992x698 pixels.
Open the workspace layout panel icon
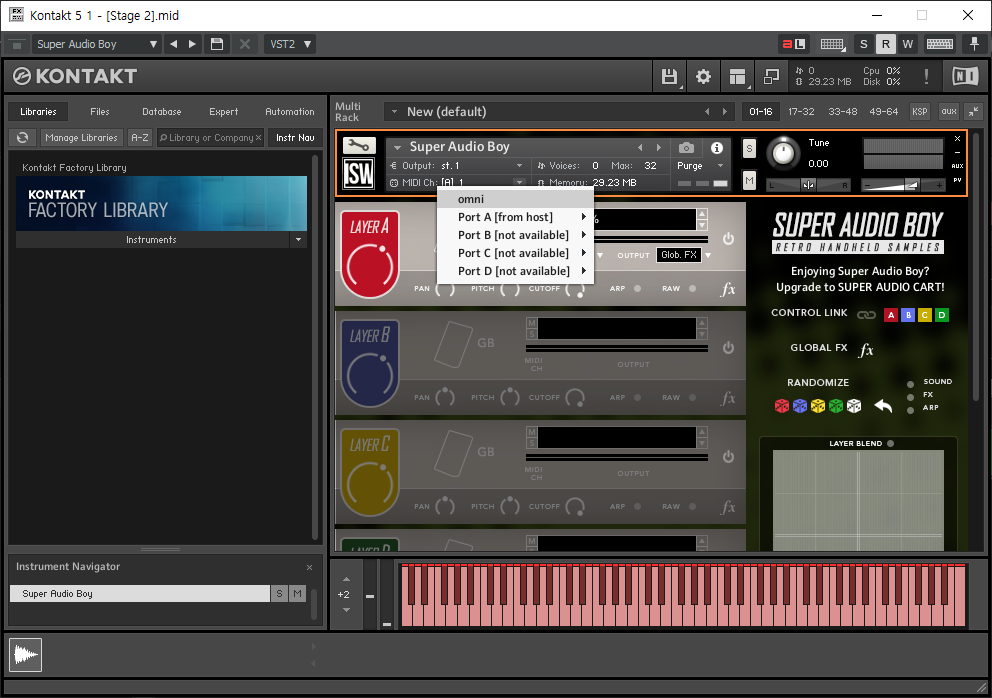coord(737,77)
